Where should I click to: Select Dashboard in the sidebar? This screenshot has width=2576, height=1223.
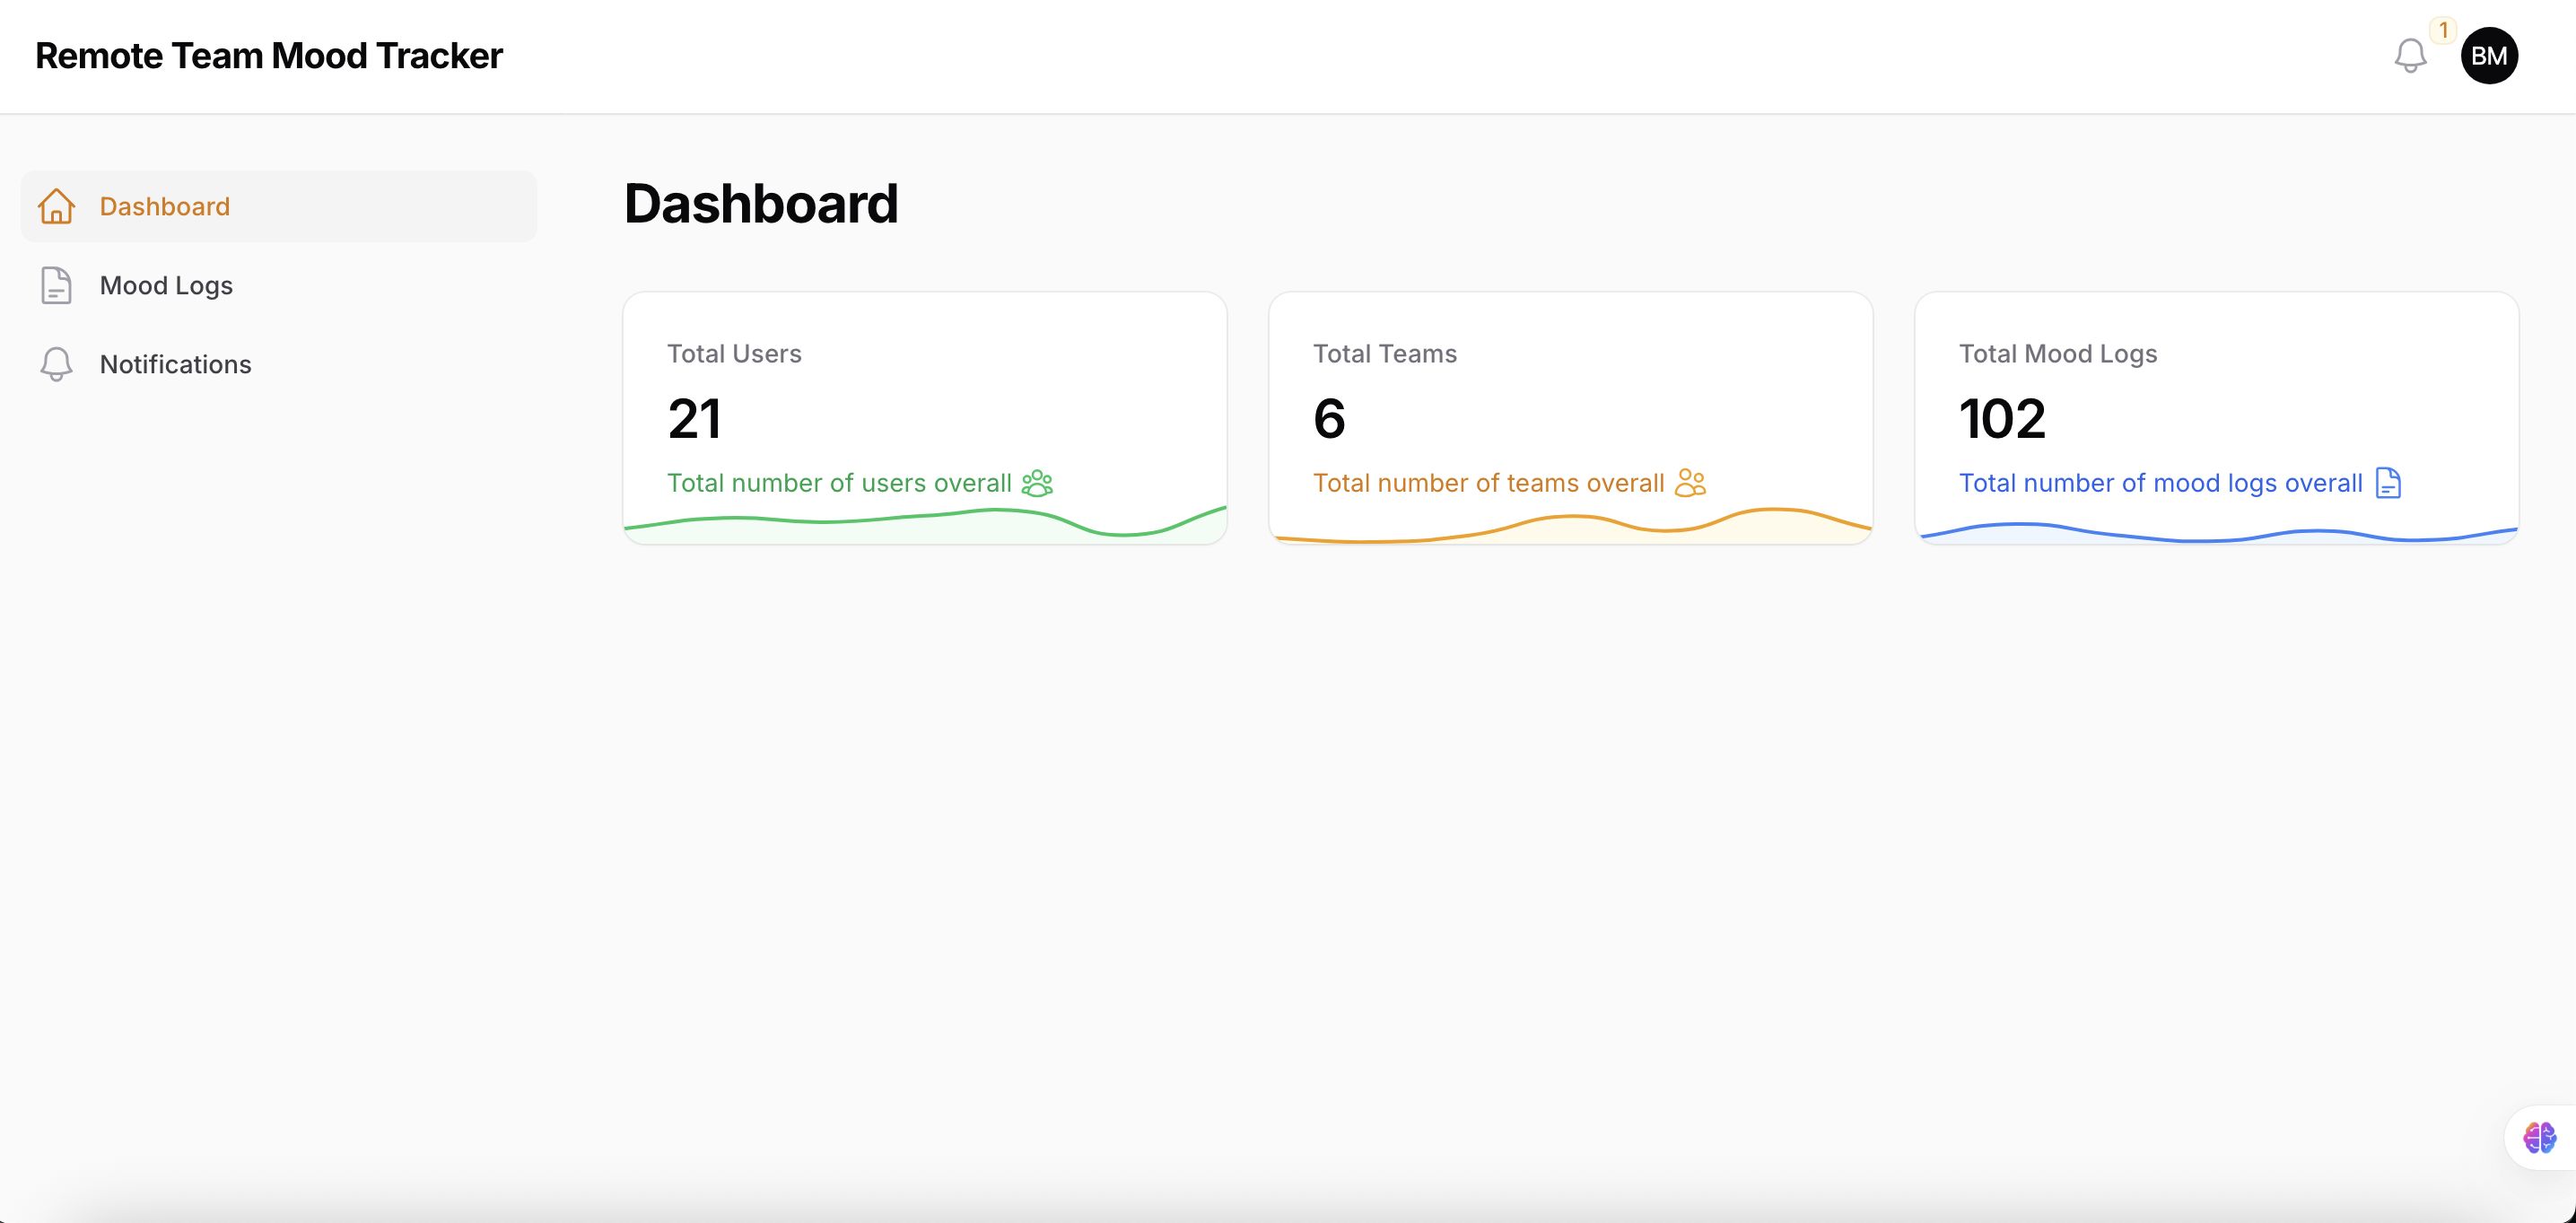[165, 206]
